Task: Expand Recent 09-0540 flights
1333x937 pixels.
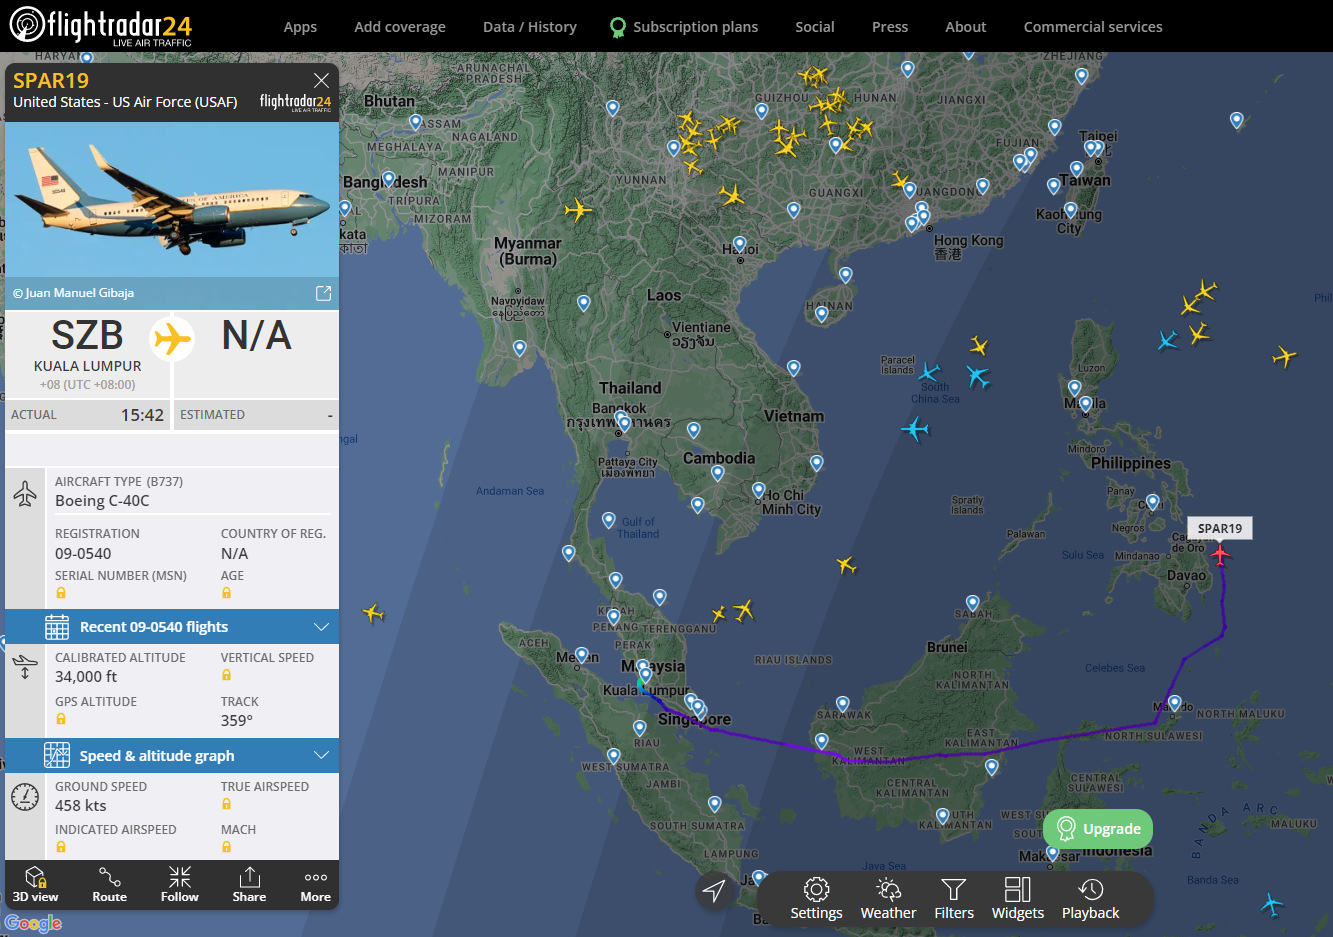Action: coord(172,627)
